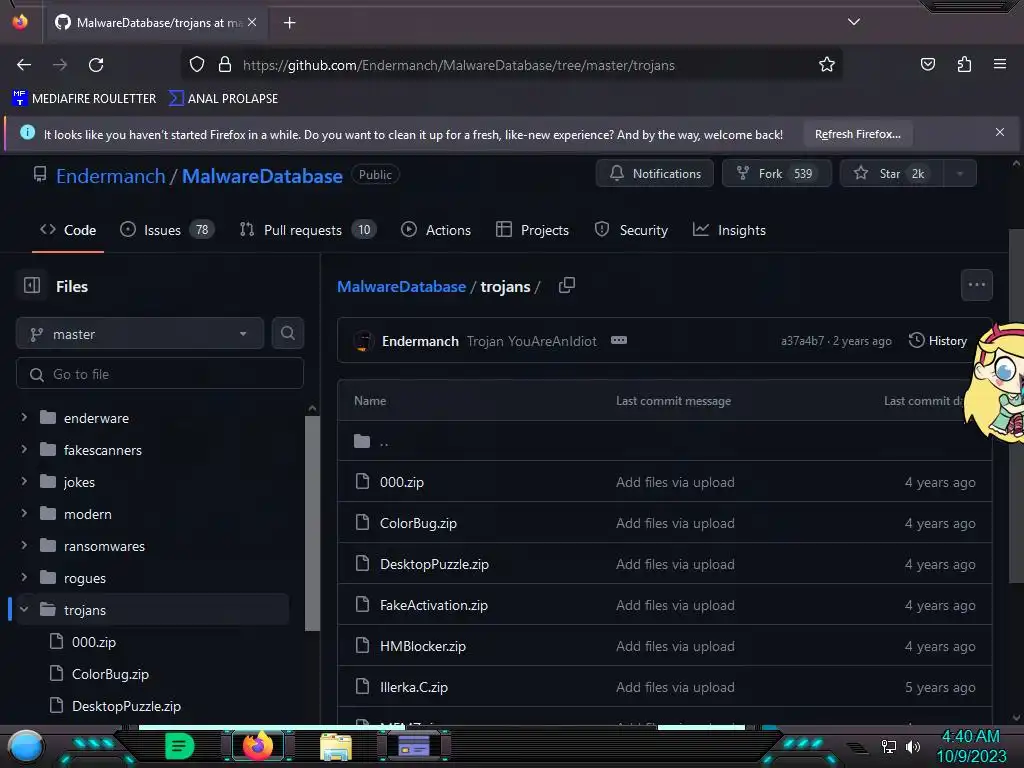This screenshot has width=1024, height=768.
Task: Click the site security padlock icon
Action: (225, 65)
